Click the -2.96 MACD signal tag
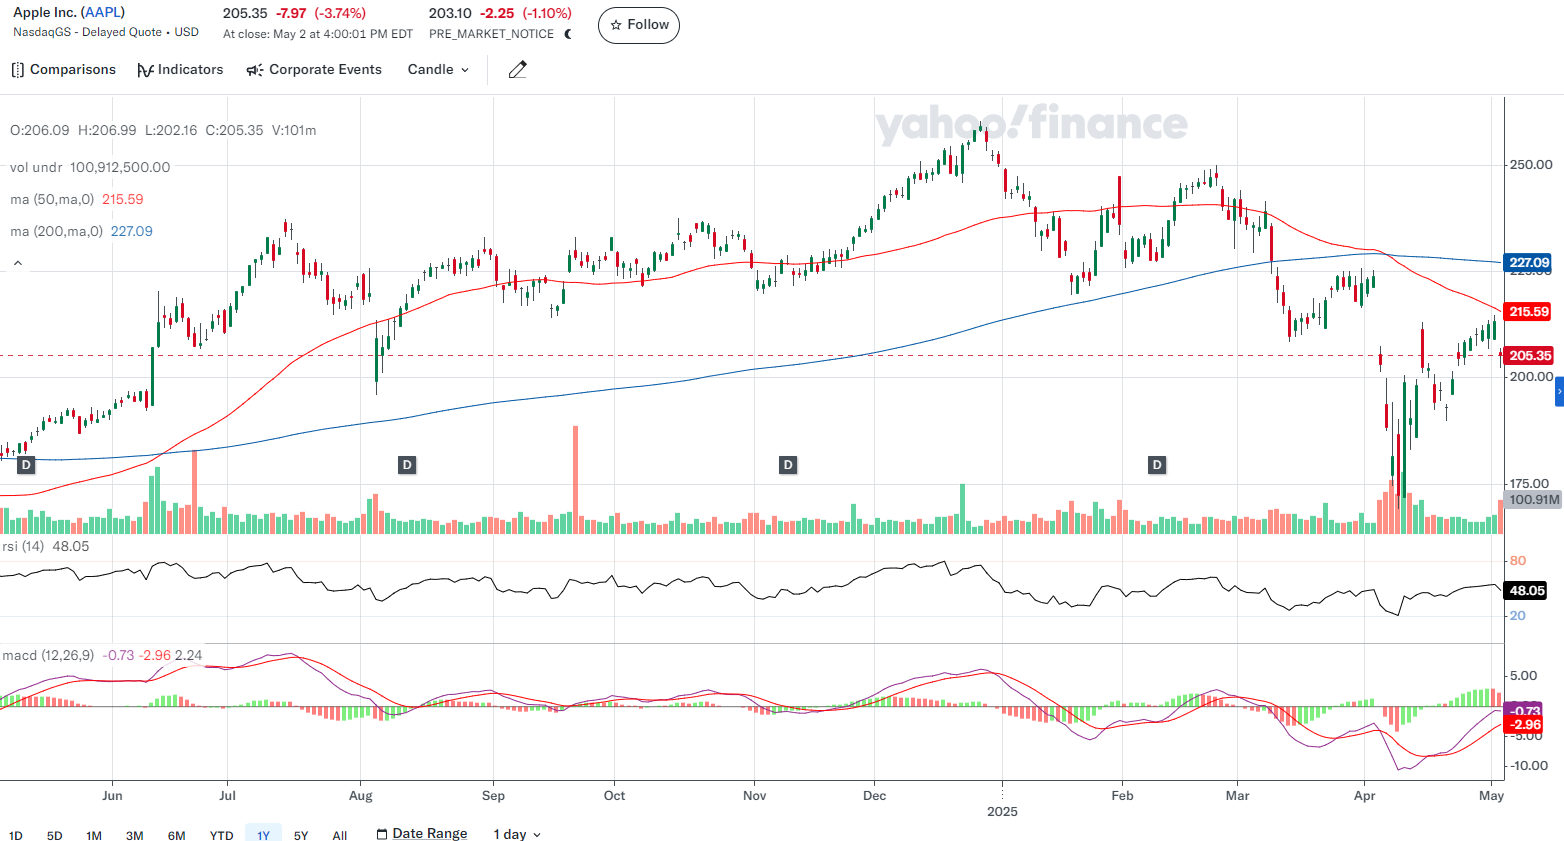 click(x=1525, y=725)
